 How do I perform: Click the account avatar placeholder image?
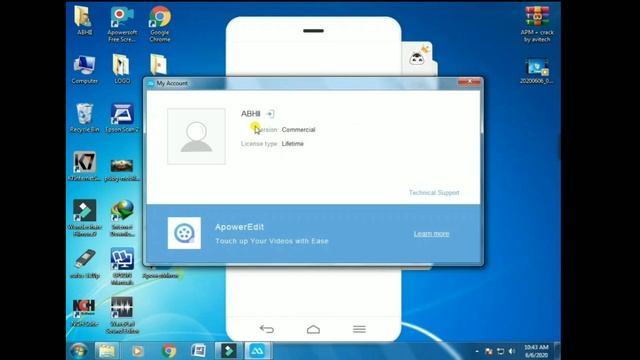(196, 136)
